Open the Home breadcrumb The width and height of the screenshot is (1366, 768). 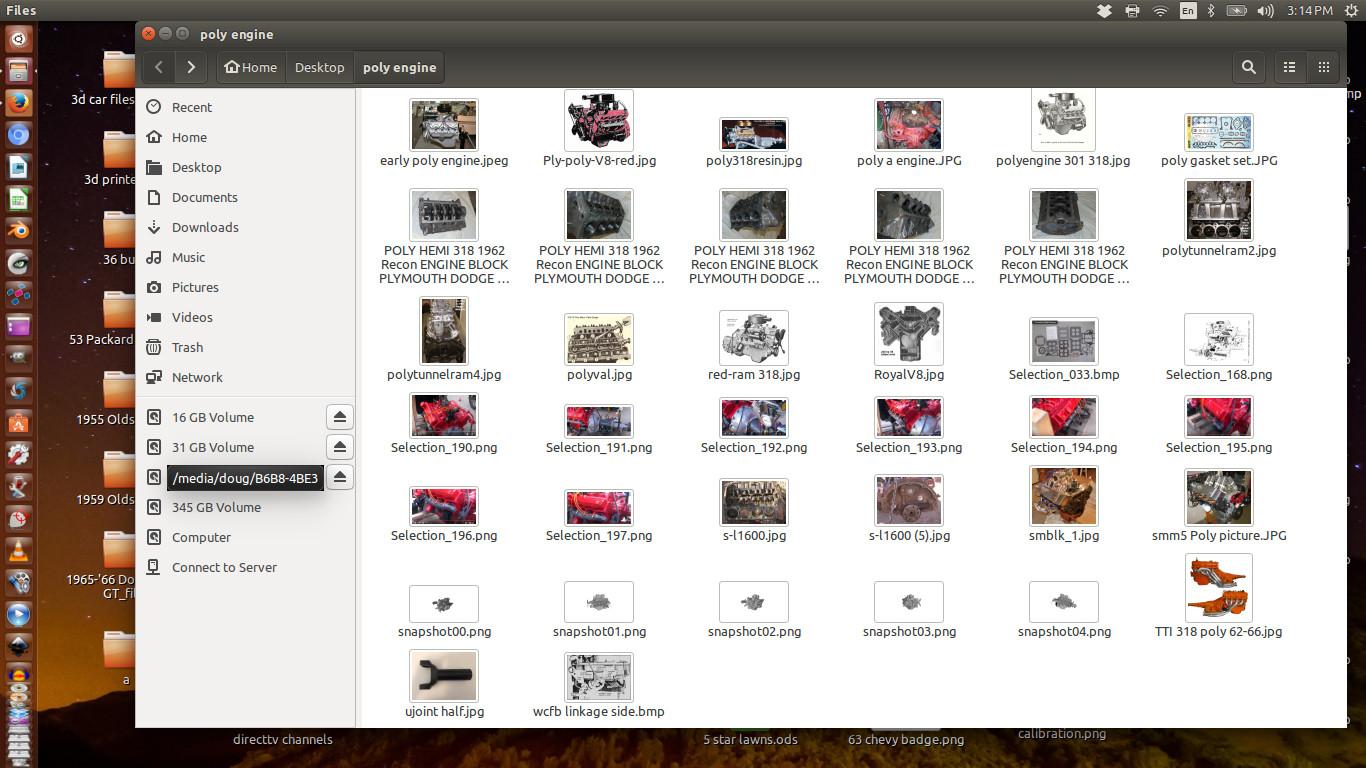[x=251, y=67]
